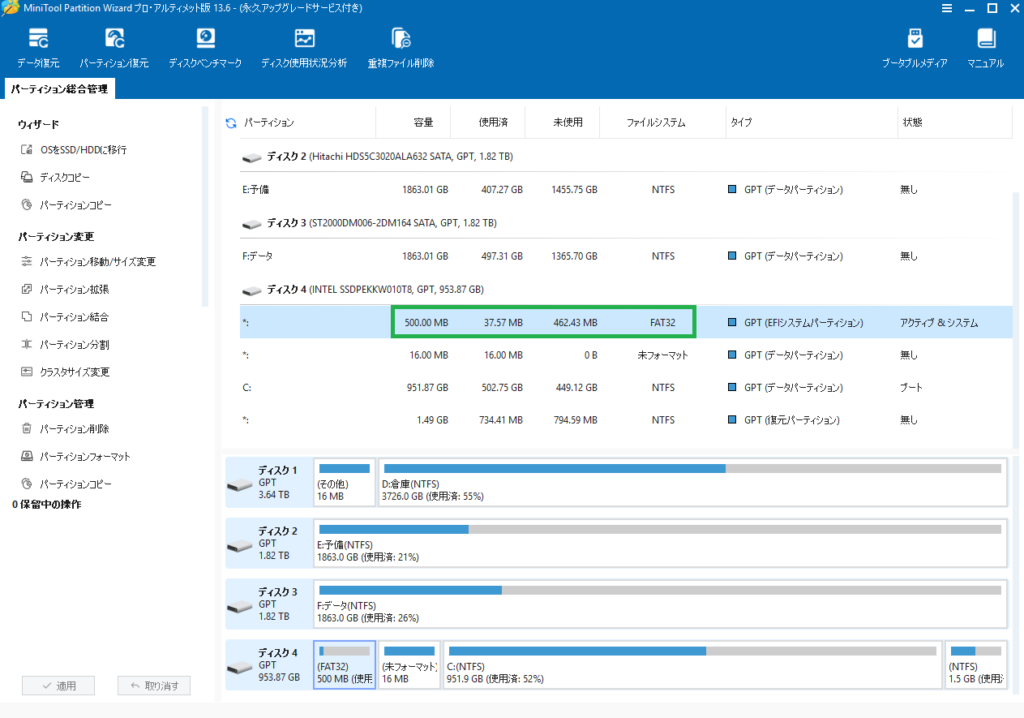1024x718 pixels.
Task: Select the 16.00 MB 未フォーマット partition row
Action: [x=626, y=355]
